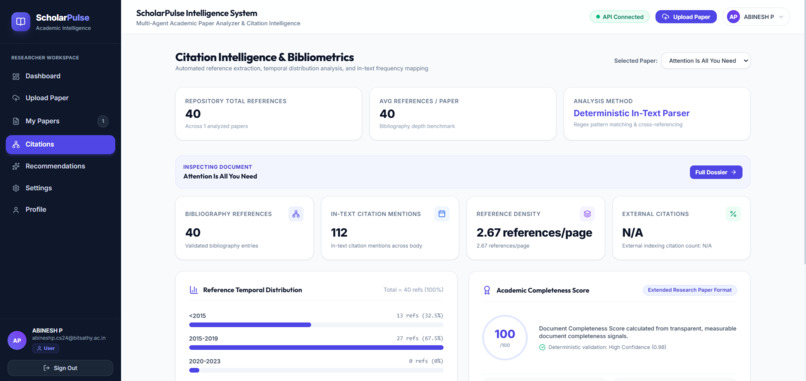Select the Citations menu item
Image resolution: width=806 pixels, height=381 pixels.
pos(61,144)
